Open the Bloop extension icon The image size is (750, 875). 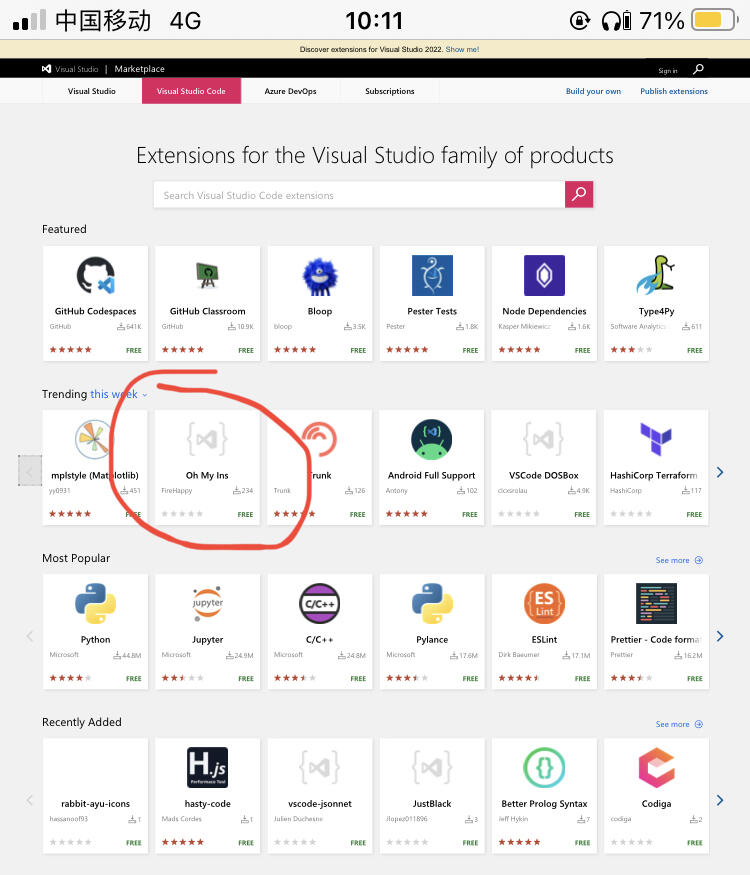pyautogui.click(x=320, y=275)
